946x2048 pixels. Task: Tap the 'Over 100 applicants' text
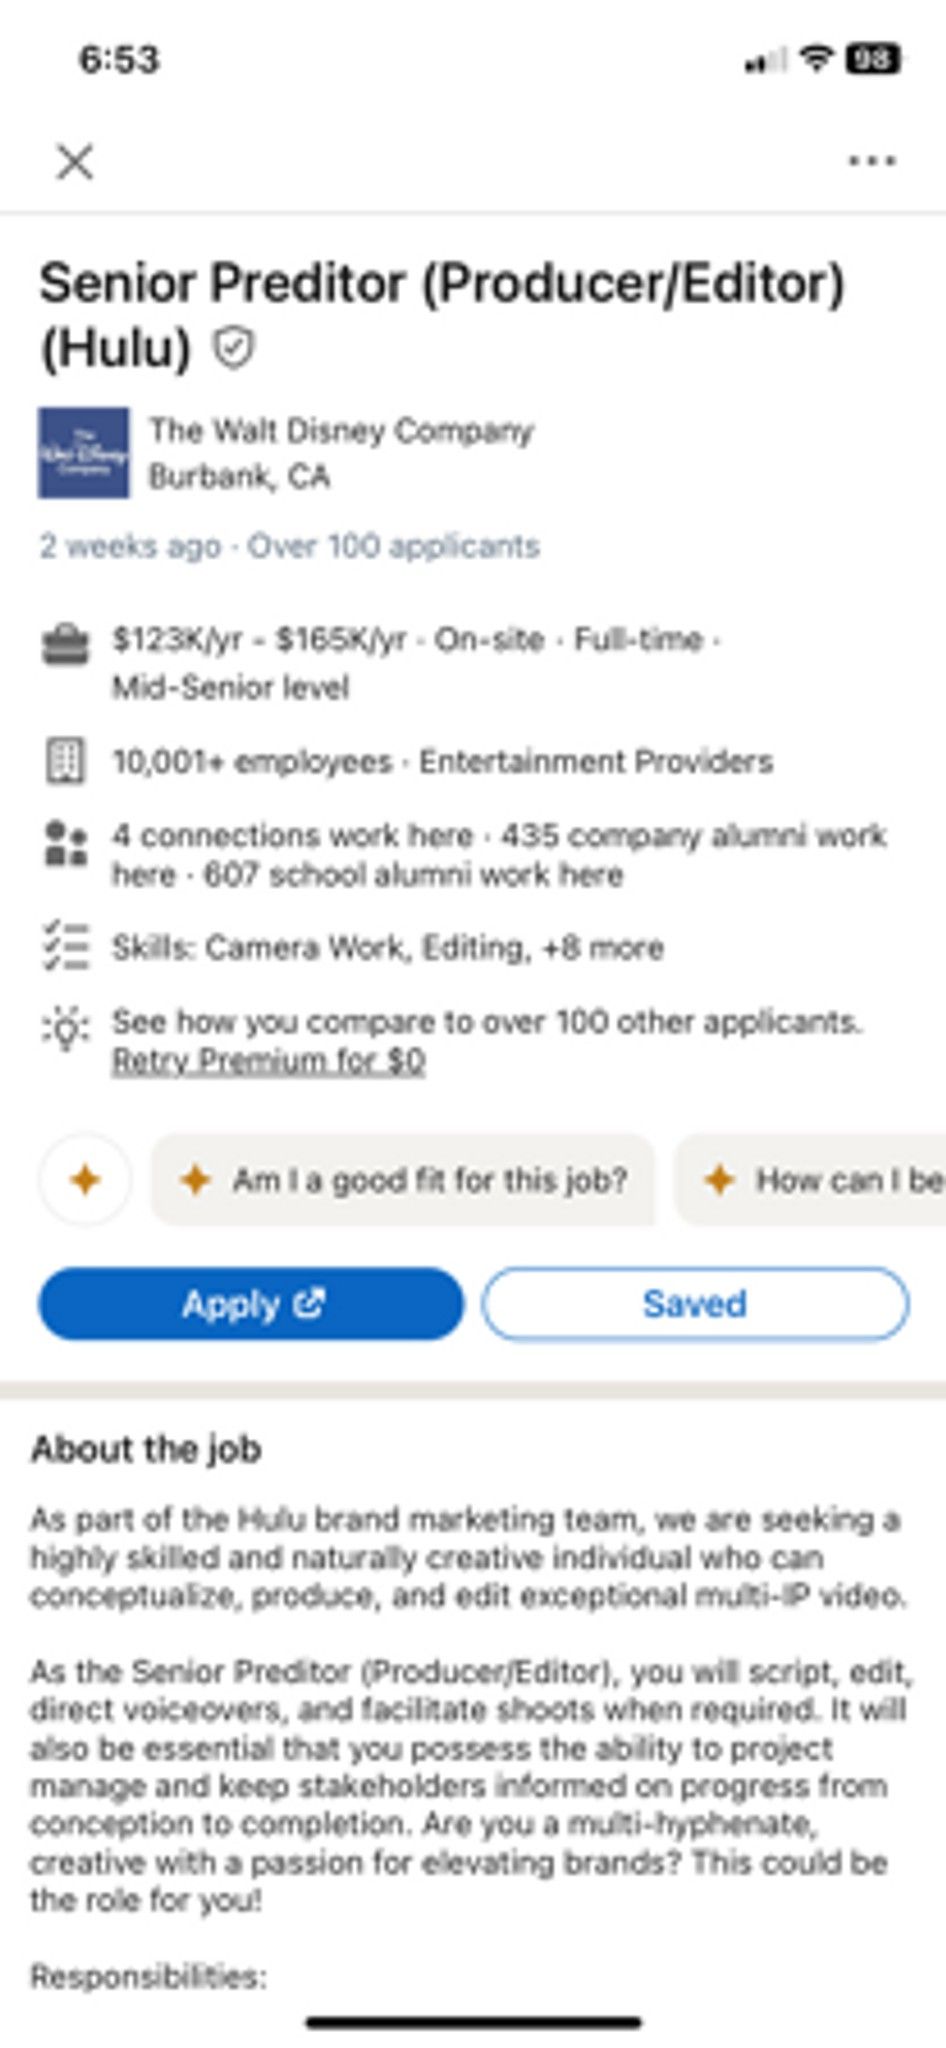coord(393,546)
